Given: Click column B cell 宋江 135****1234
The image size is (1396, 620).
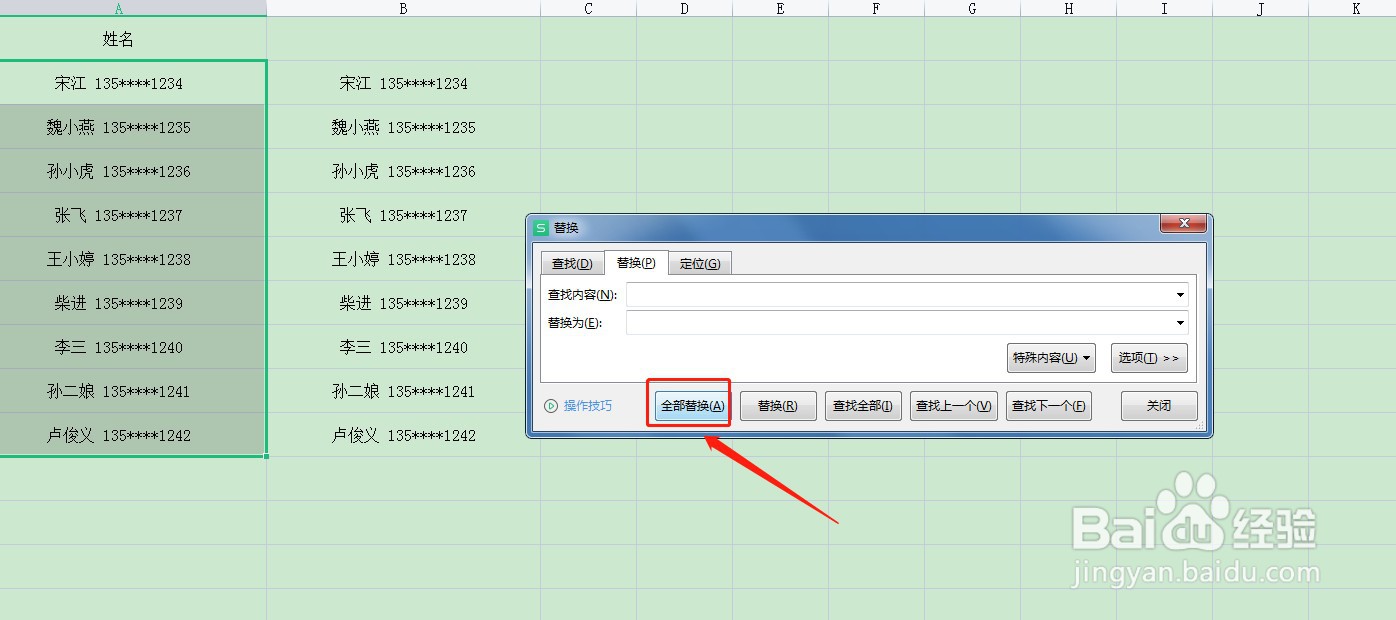Looking at the screenshot, I should (x=403, y=83).
